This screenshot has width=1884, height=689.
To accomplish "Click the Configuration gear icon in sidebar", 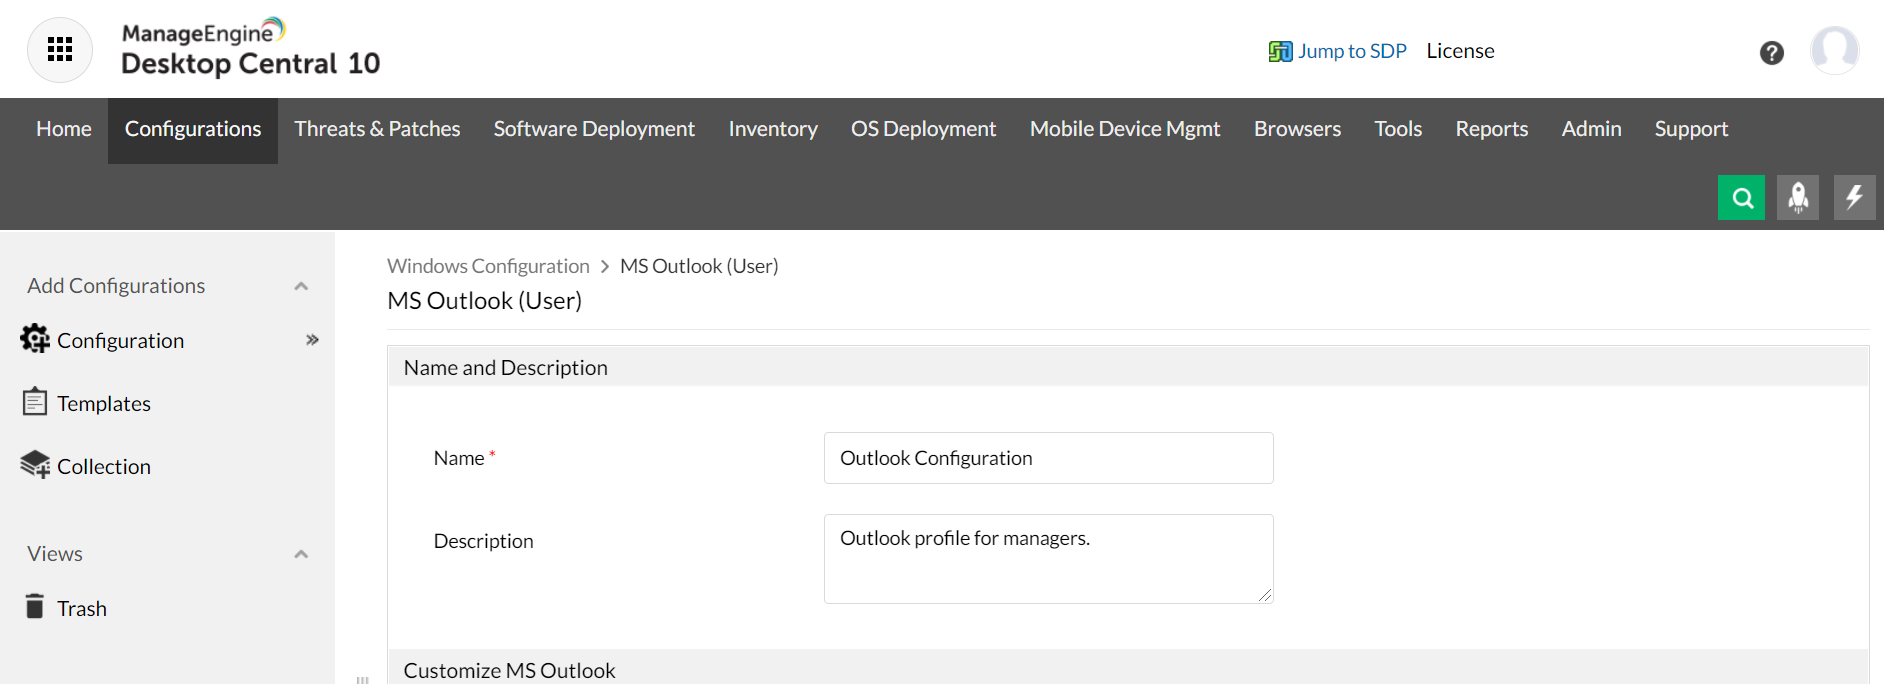I will 35,340.
